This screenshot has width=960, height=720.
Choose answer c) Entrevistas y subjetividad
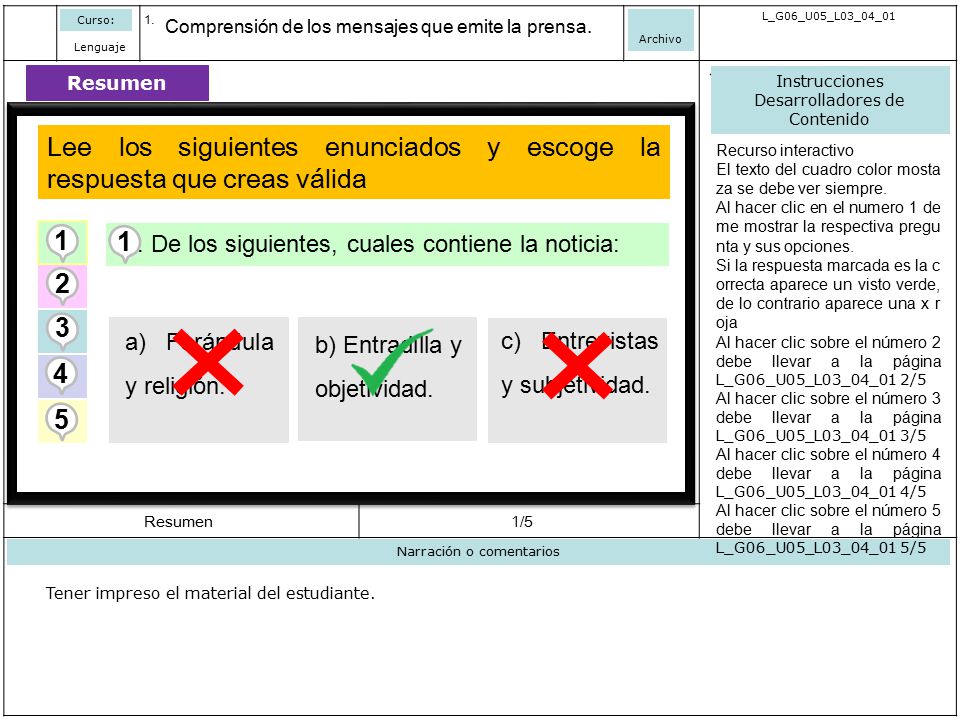[577, 380]
